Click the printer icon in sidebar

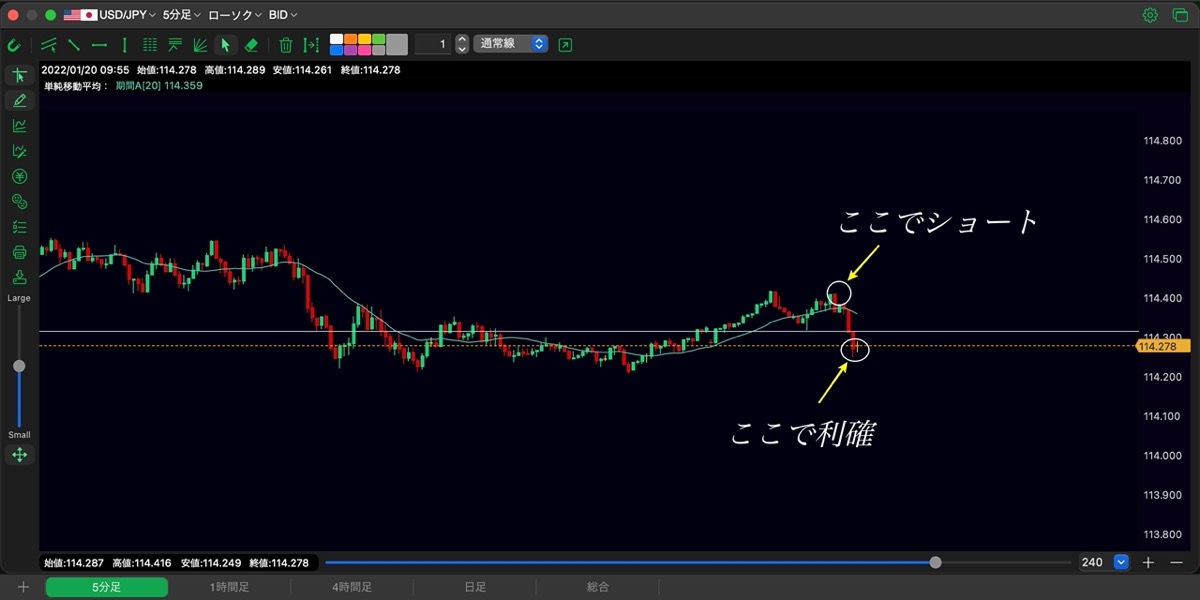[x=19, y=252]
